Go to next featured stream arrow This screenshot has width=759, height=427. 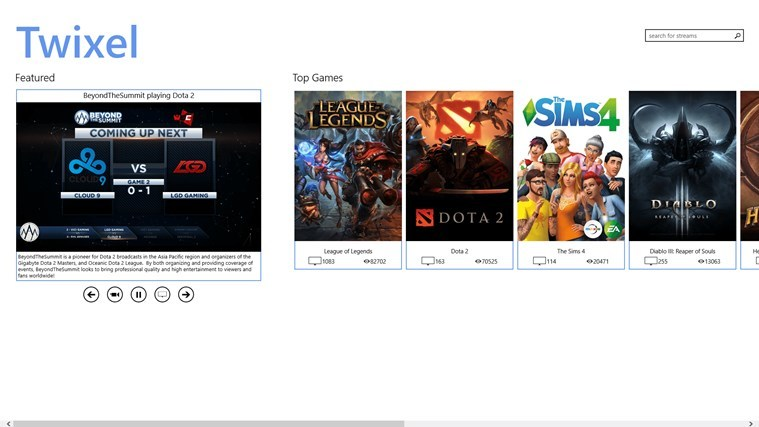tap(186, 294)
